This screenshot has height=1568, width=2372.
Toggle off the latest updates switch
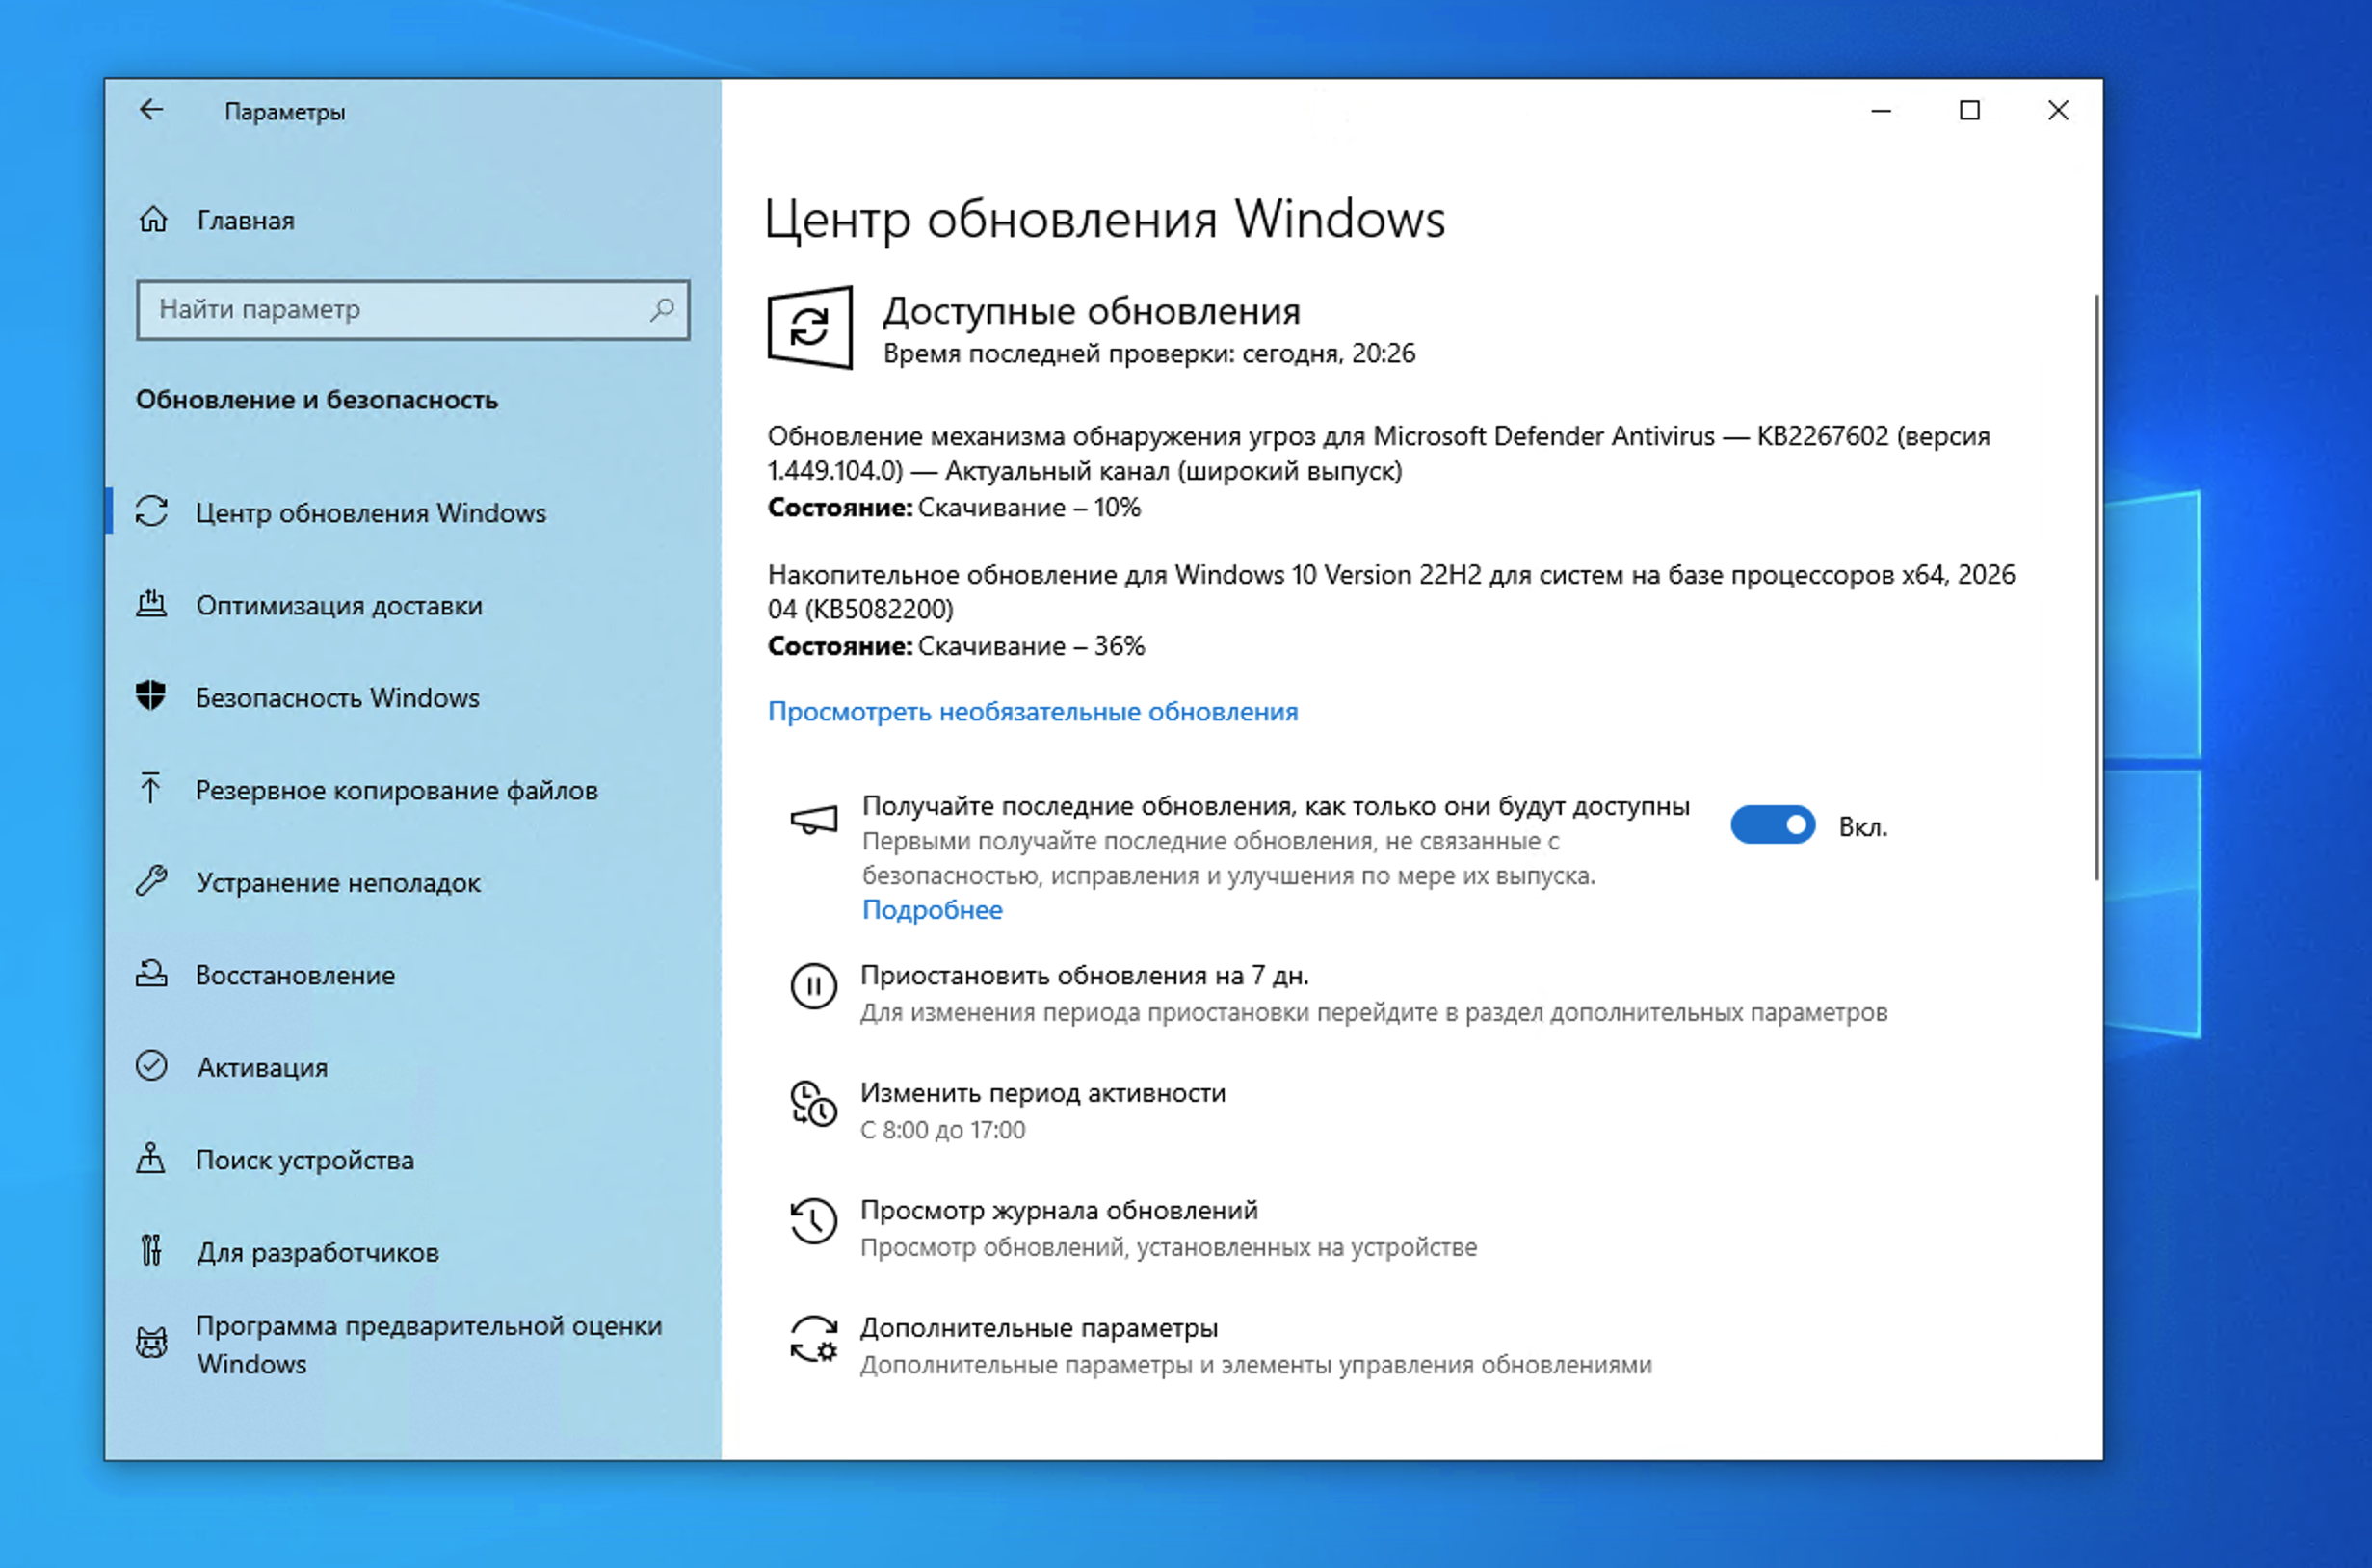(x=1772, y=825)
